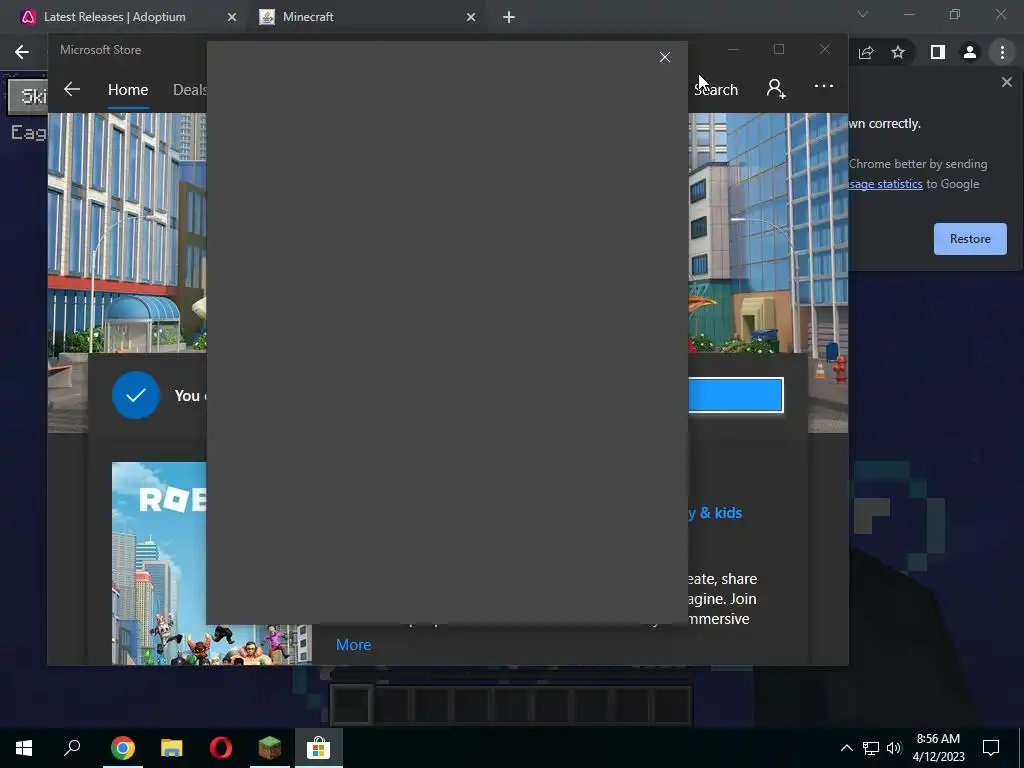Close the gray dialog overlay in Microsoft Store
Screen dimensions: 1024x768
[665, 57]
